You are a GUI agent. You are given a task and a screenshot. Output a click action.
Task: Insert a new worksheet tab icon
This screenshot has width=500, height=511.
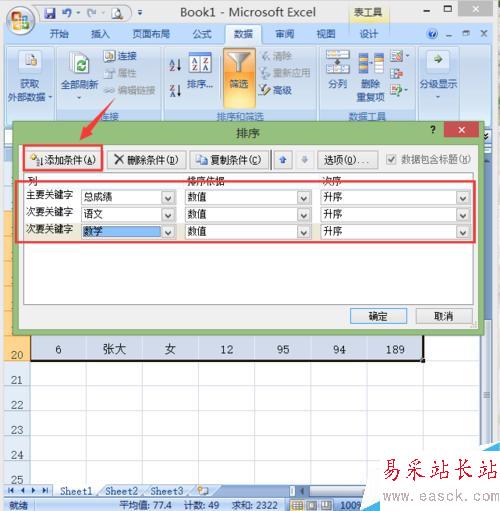(x=203, y=491)
